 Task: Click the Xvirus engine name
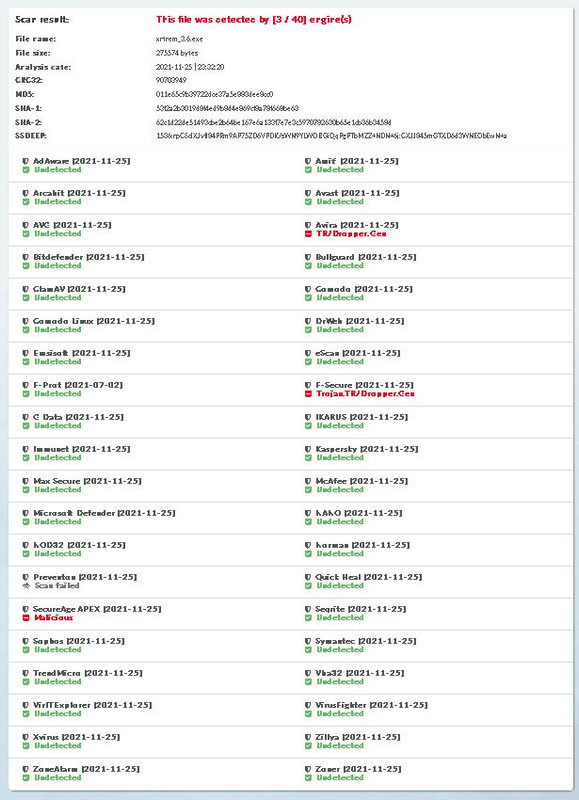click(x=46, y=737)
